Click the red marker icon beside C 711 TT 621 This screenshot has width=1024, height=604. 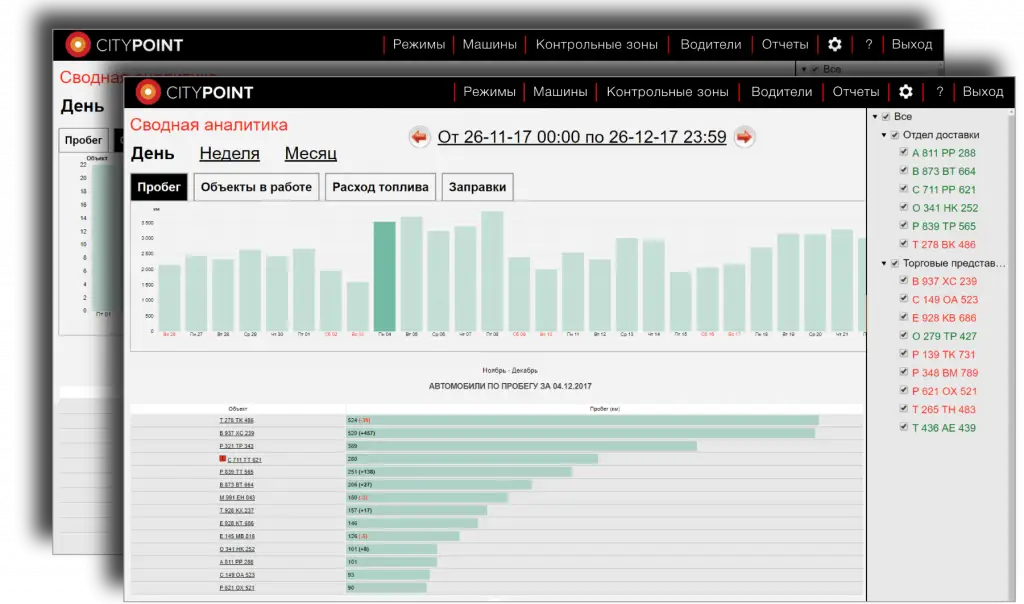click(223, 458)
